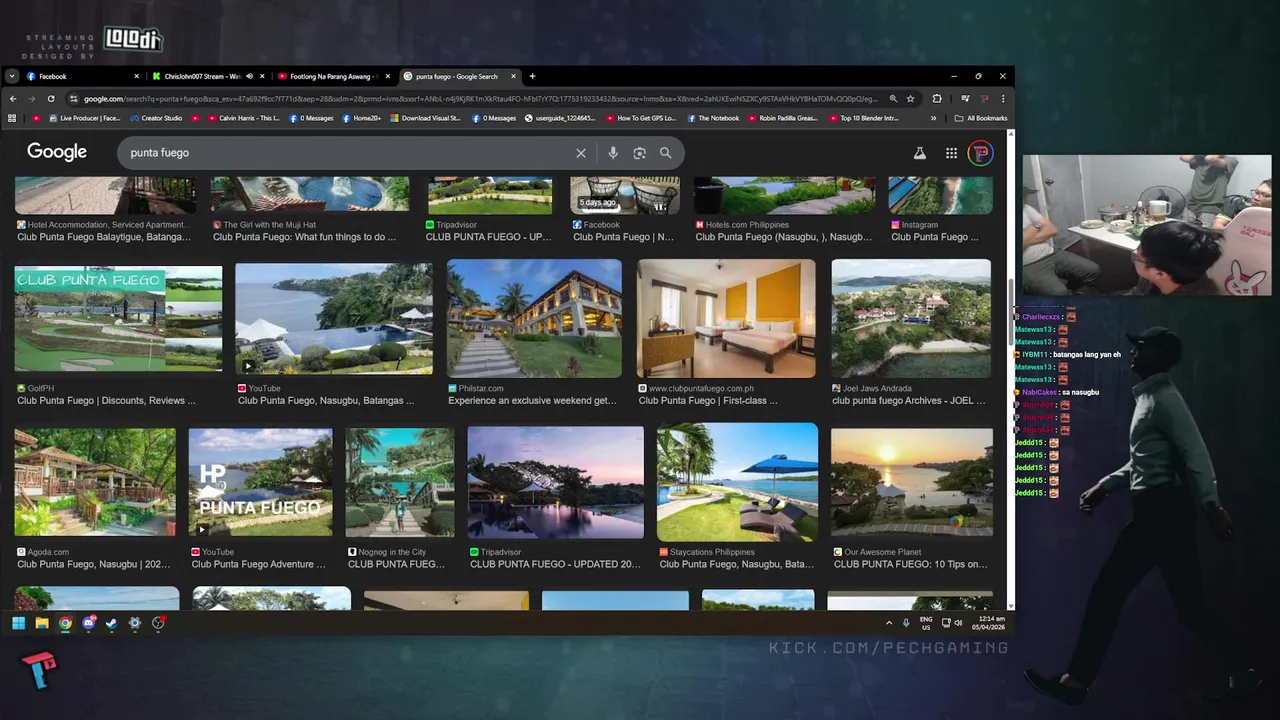Open Agoda.com Club Punta Fuego image
This screenshot has width=1280, height=720.
[x=95, y=482]
